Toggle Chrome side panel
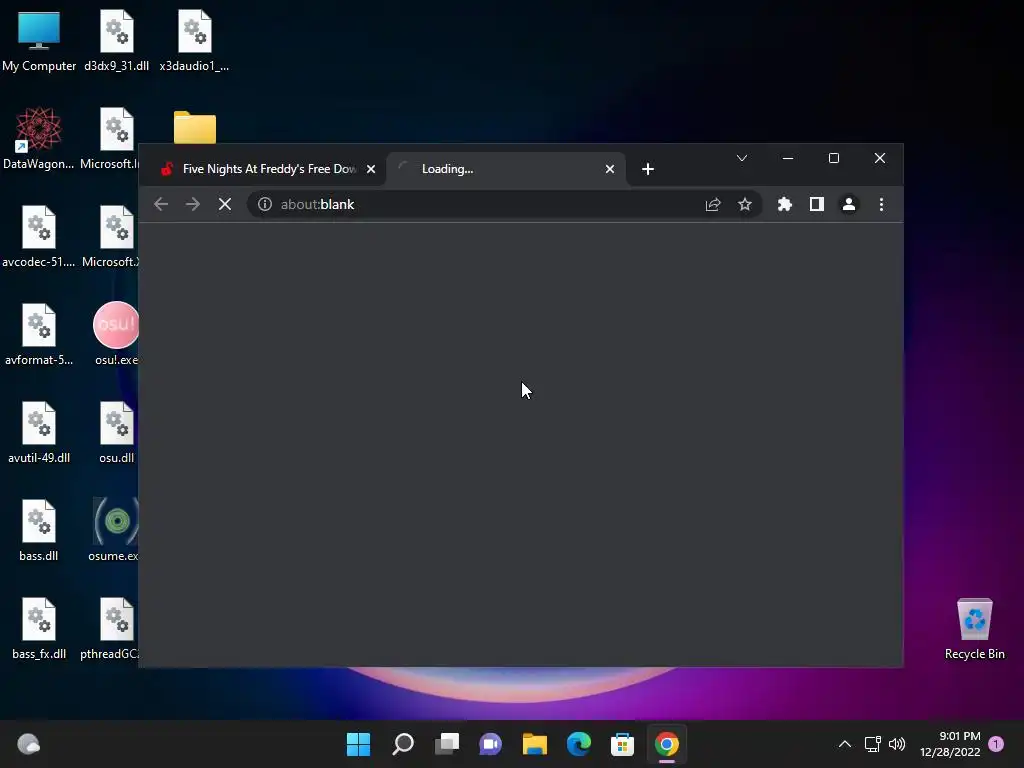The height and width of the screenshot is (768, 1024). pyautogui.click(x=816, y=204)
